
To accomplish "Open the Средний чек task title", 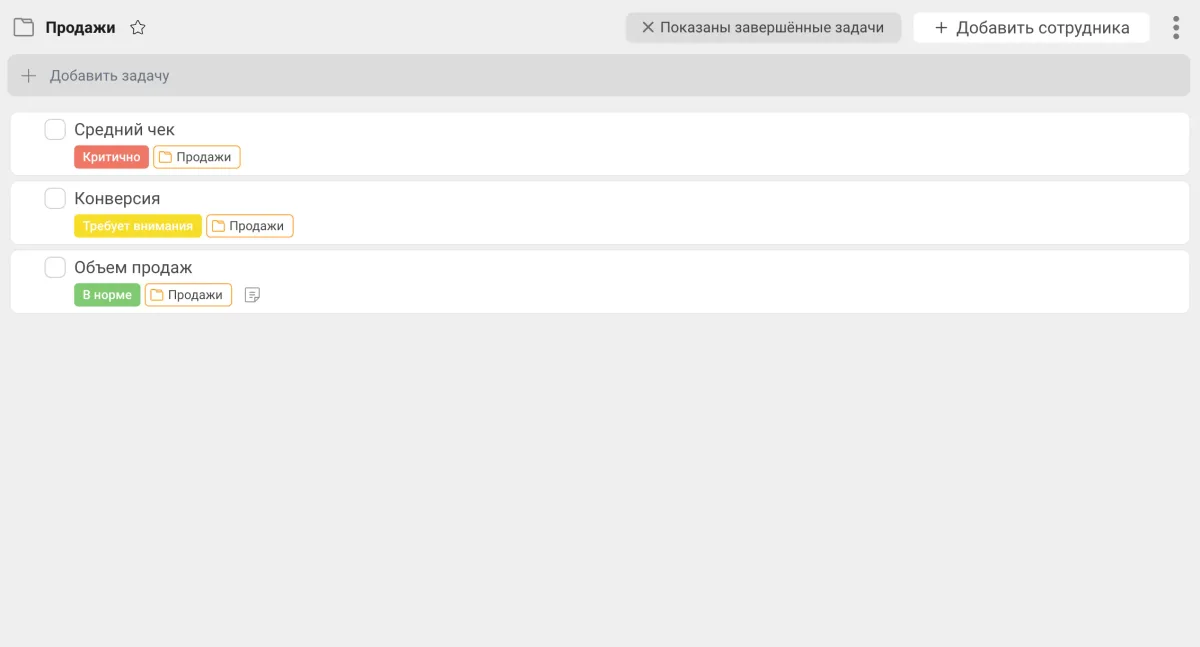I will tap(125, 130).
